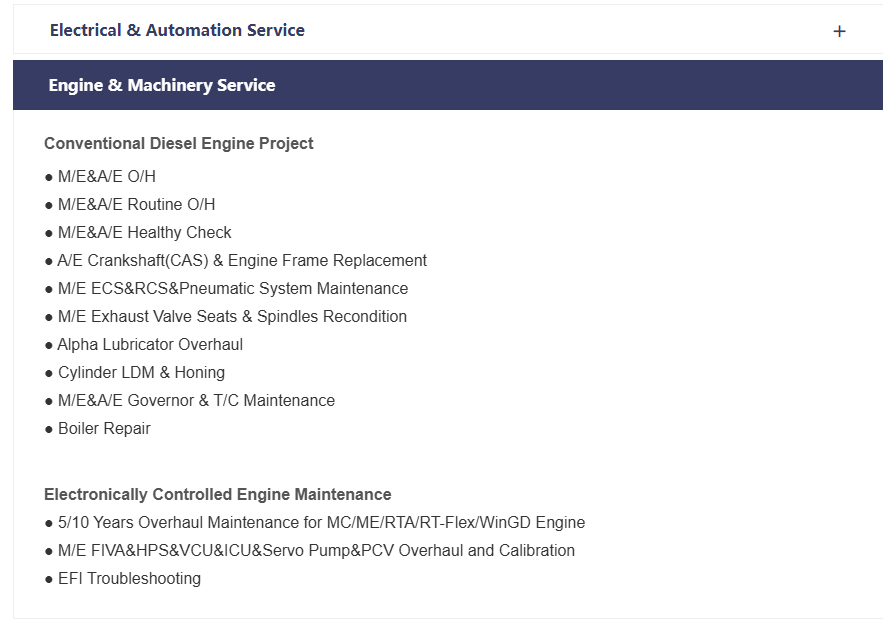
Task: Click the Electronically Controlled Engine Maintenance heading
Action: coord(218,495)
